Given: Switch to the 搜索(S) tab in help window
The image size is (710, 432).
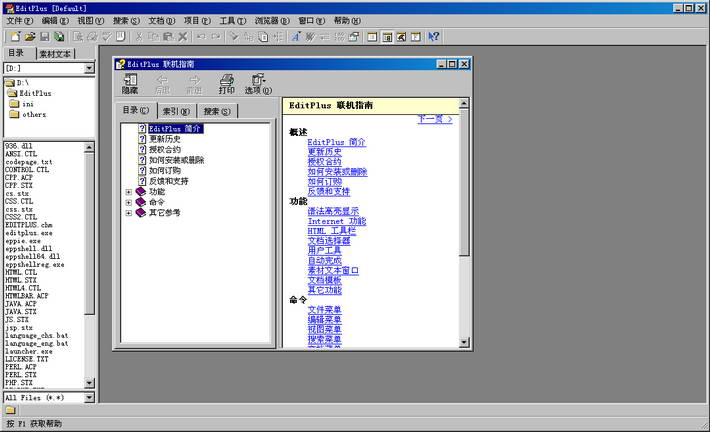Looking at the screenshot, I should click(217, 111).
